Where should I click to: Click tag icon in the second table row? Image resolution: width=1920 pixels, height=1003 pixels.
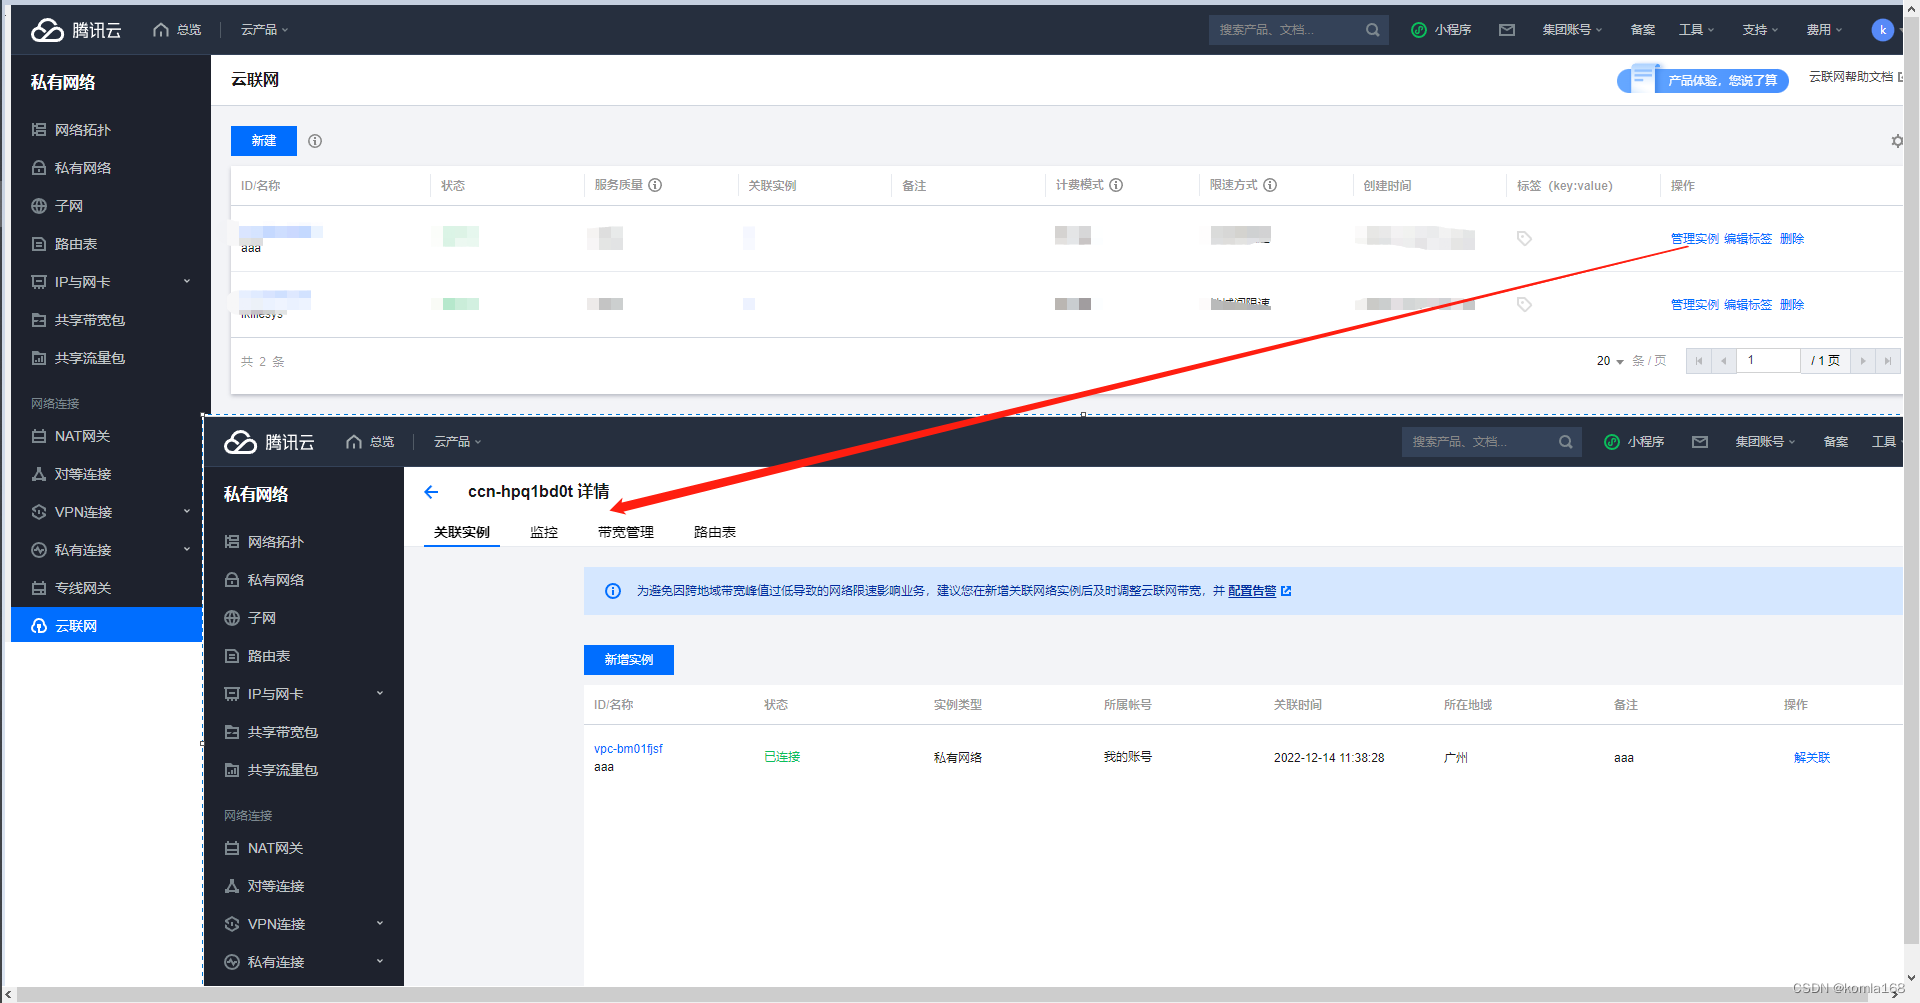(1524, 304)
